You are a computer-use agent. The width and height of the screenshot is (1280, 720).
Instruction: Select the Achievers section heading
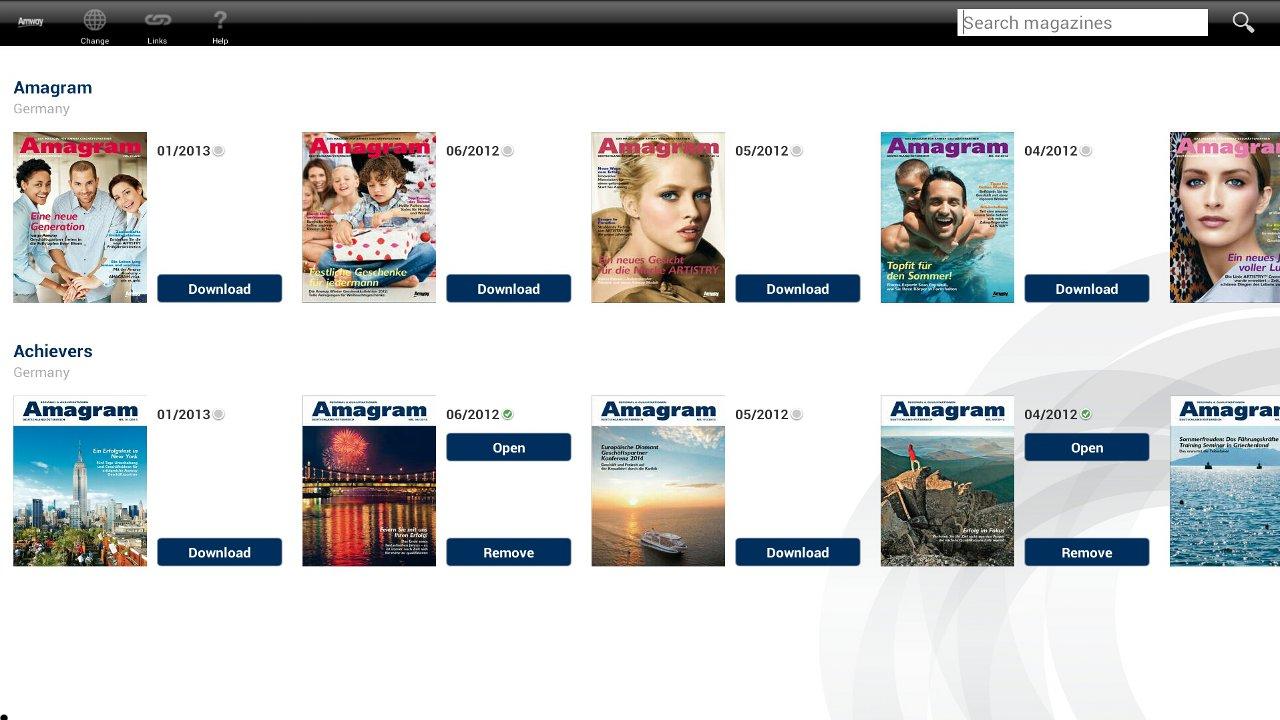[x=53, y=351]
